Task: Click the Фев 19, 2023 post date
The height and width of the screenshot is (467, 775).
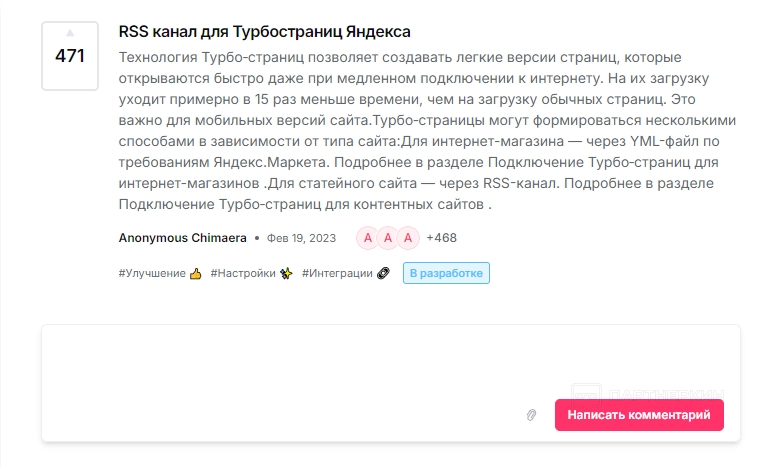Action: 302,238
